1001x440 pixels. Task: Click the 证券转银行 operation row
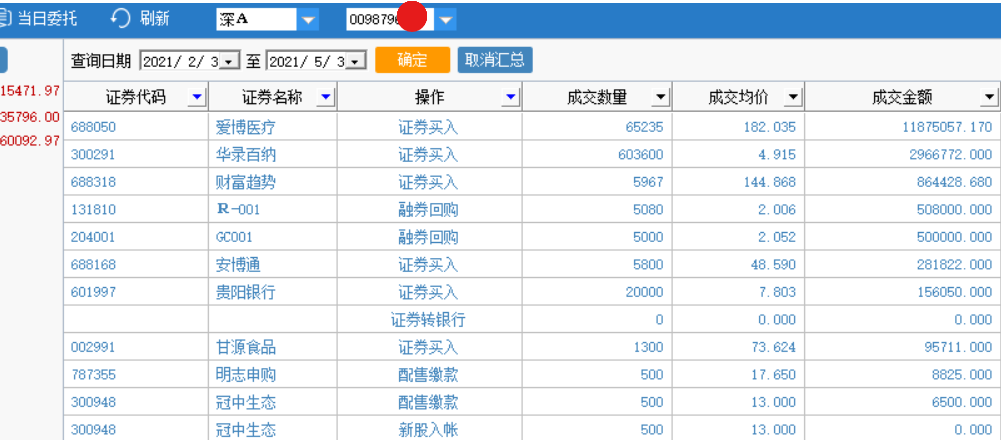coord(532,319)
